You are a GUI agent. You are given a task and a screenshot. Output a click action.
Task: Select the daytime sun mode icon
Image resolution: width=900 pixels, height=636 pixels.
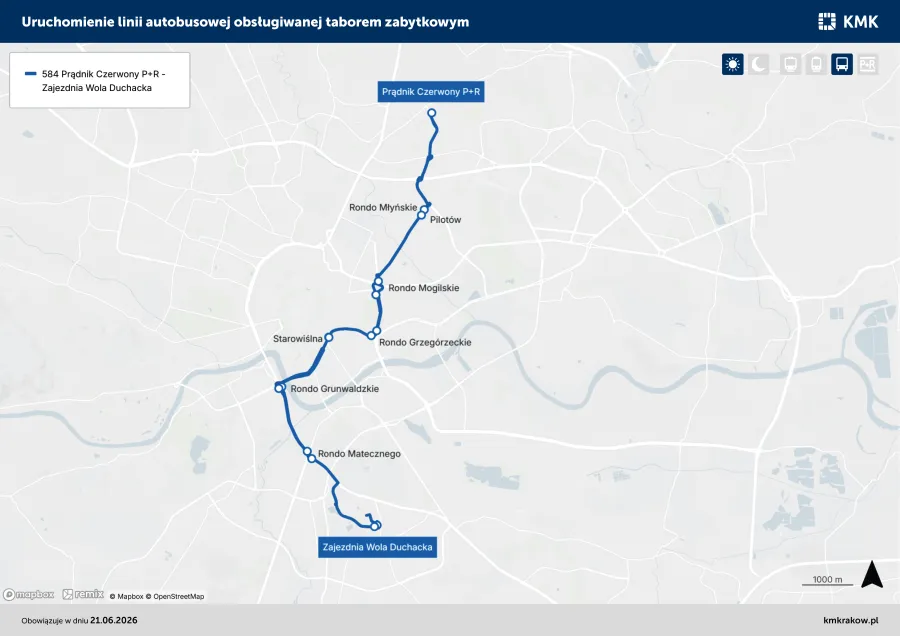coord(732,64)
